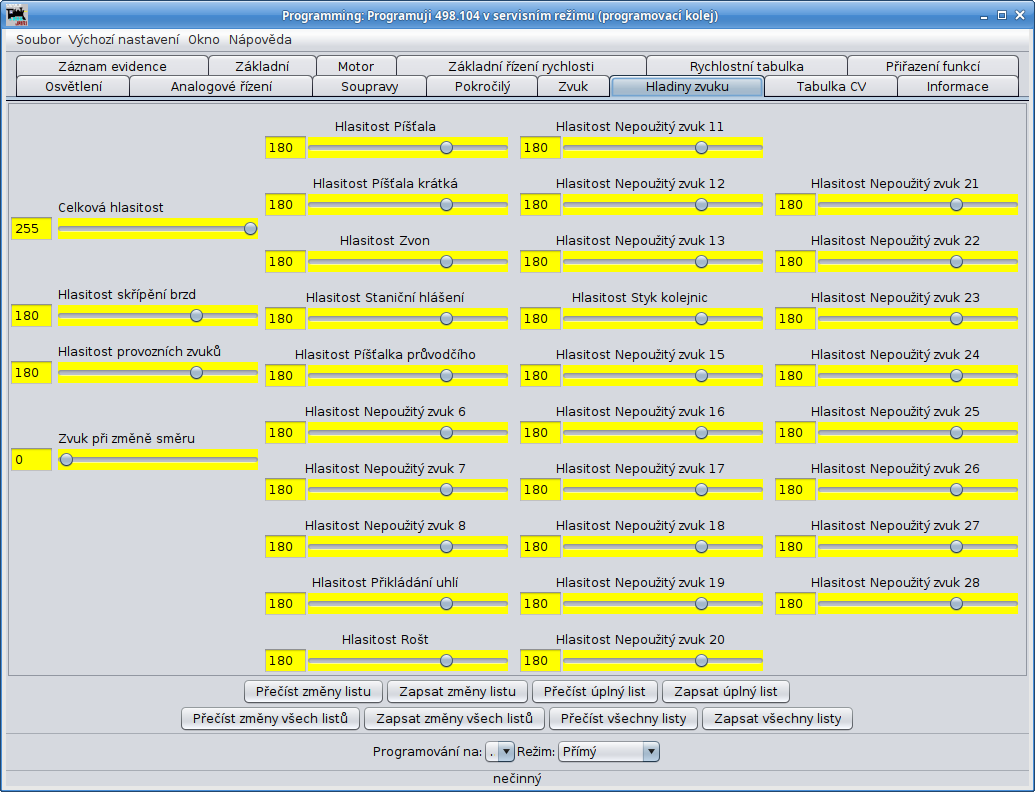Open the Soubor menu
The height and width of the screenshot is (792, 1035).
pyautogui.click(x=38, y=40)
